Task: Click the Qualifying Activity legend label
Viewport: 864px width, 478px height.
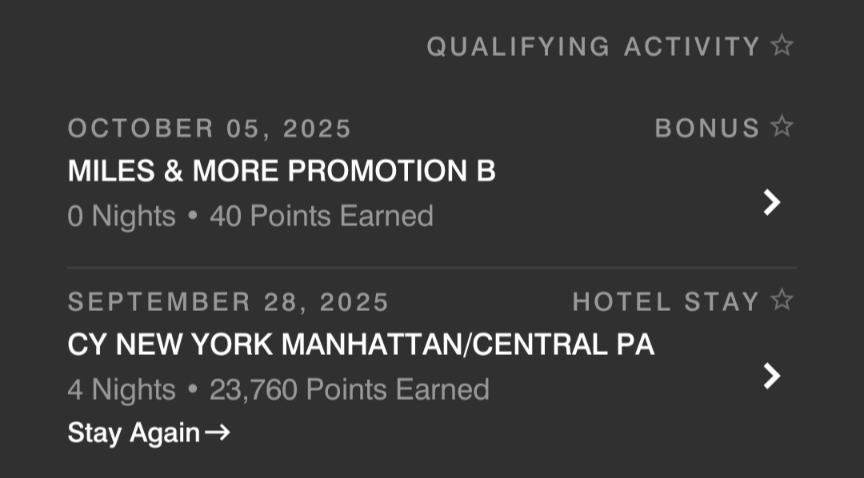Action: (x=593, y=46)
